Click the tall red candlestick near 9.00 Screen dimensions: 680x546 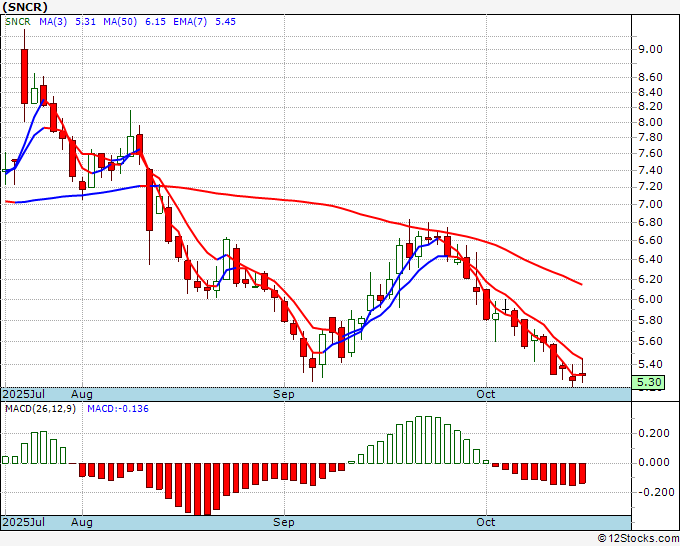tap(24, 76)
